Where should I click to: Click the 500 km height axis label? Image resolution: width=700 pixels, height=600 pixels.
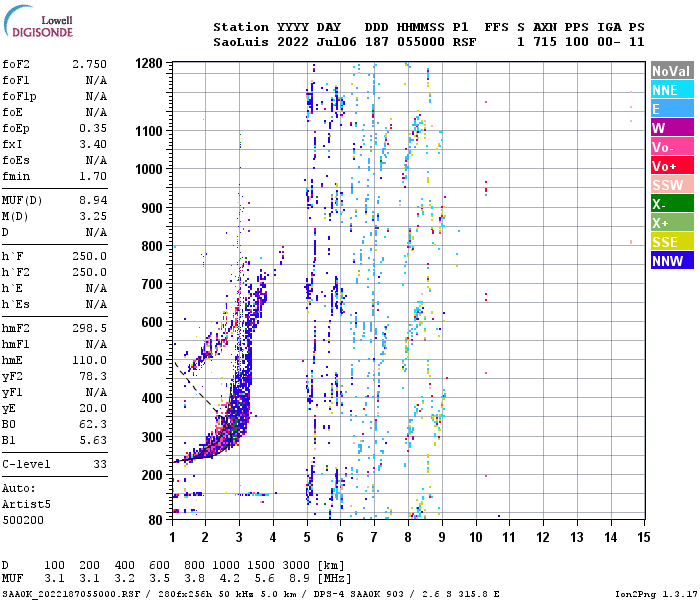click(152, 360)
